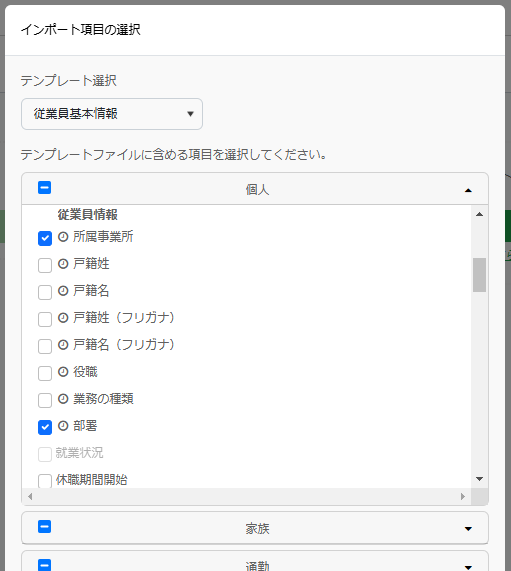Click the scroll-down arrow of item list
The height and width of the screenshot is (571, 511).
[x=479, y=479]
